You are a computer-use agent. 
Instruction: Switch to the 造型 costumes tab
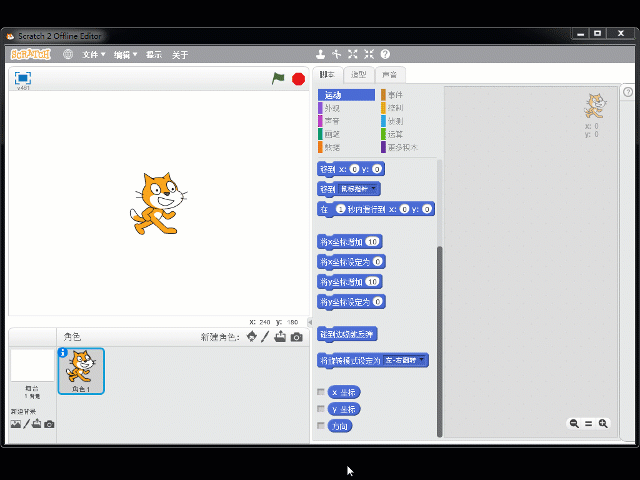(358, 74)
